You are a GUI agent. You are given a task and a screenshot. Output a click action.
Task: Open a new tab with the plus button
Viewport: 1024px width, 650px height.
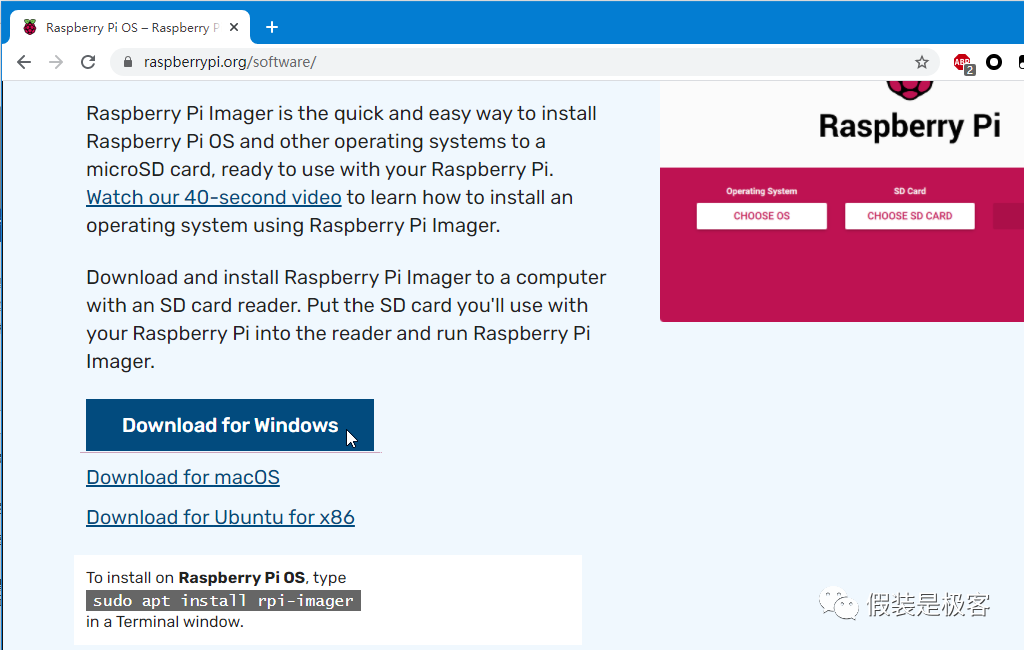272,27
